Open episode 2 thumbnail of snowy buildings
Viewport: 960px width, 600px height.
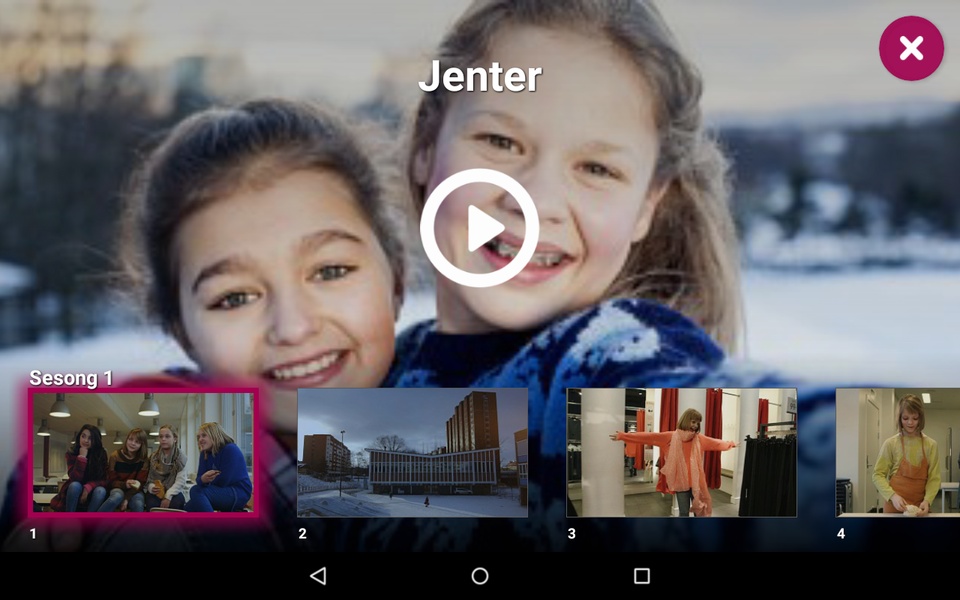(412, 452)
